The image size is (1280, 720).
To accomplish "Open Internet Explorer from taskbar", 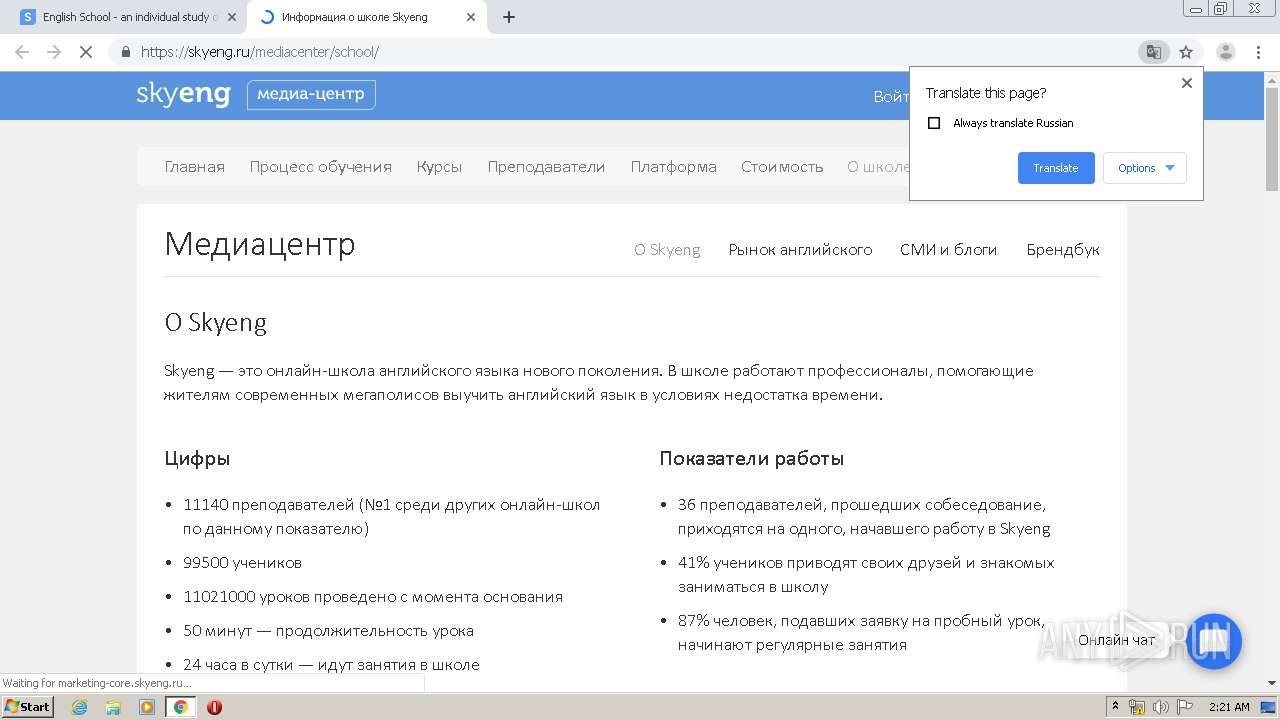I will pos(79,707).
